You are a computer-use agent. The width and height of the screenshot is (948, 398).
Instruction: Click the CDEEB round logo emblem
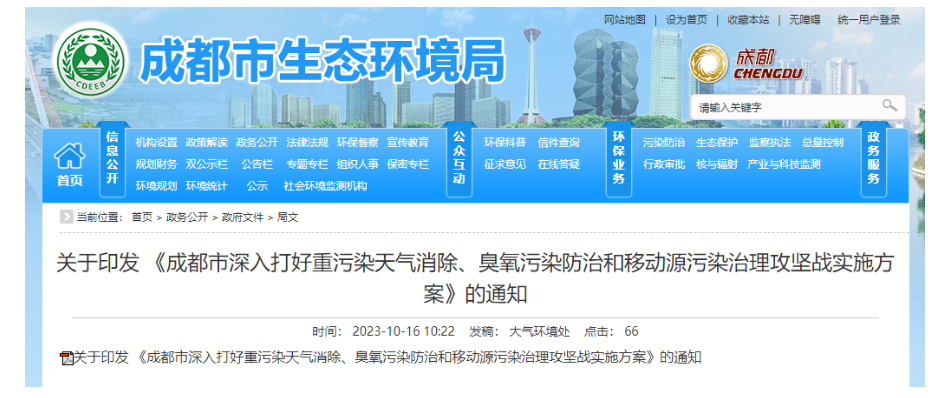(91, 62)
